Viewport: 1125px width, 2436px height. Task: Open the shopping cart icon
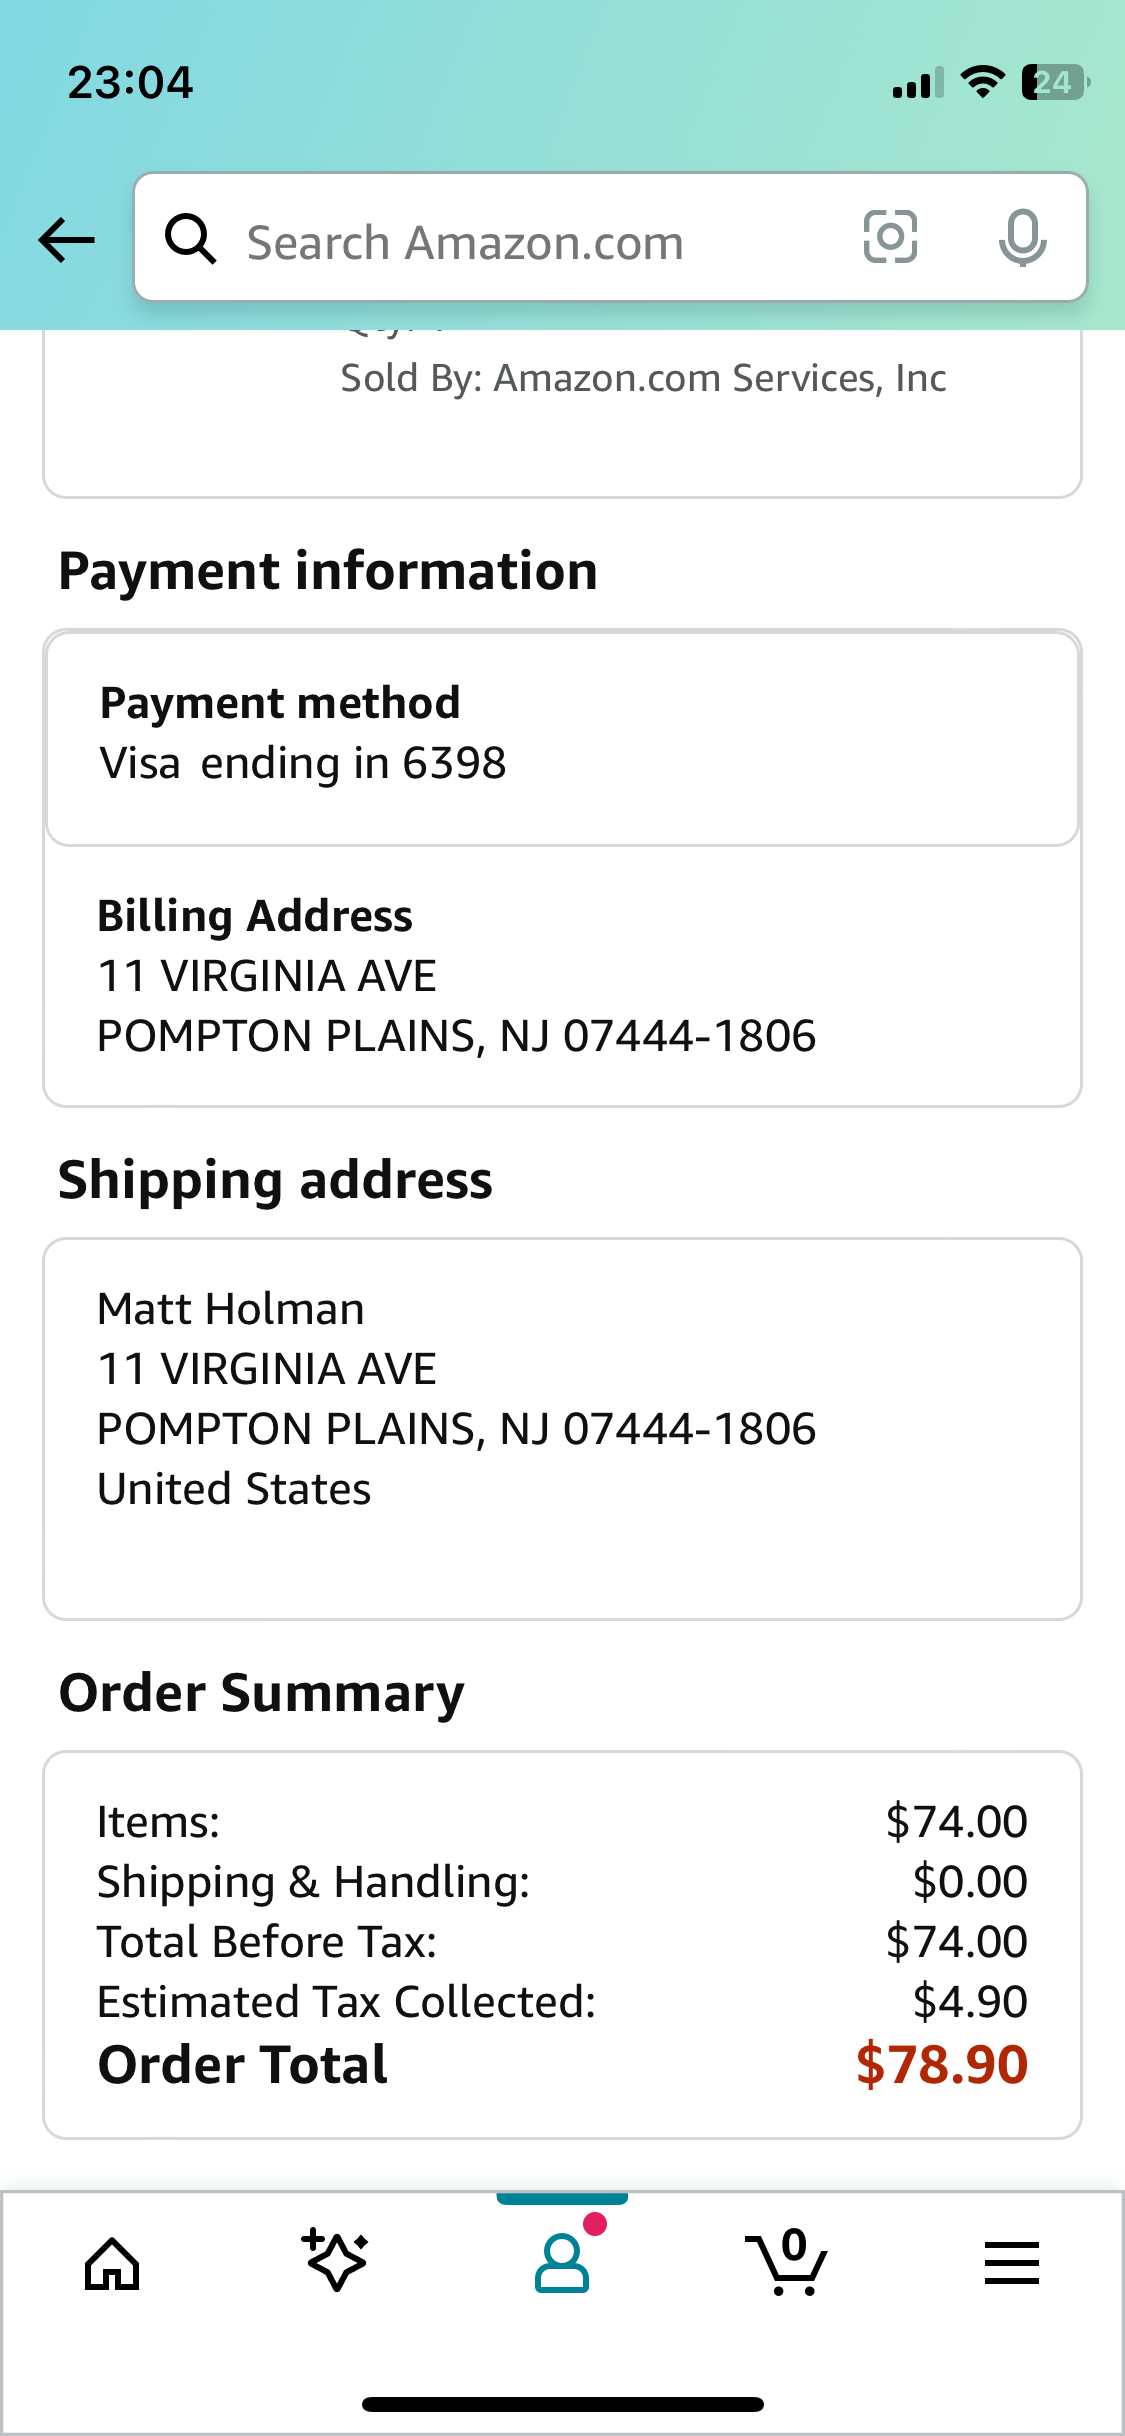[787, 2262]
